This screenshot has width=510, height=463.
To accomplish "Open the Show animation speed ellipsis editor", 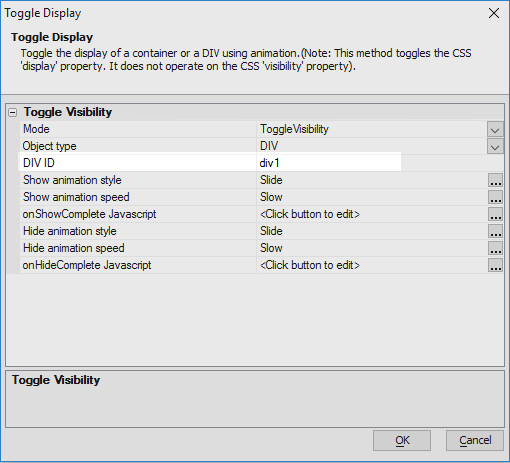I will coord(495,197).
